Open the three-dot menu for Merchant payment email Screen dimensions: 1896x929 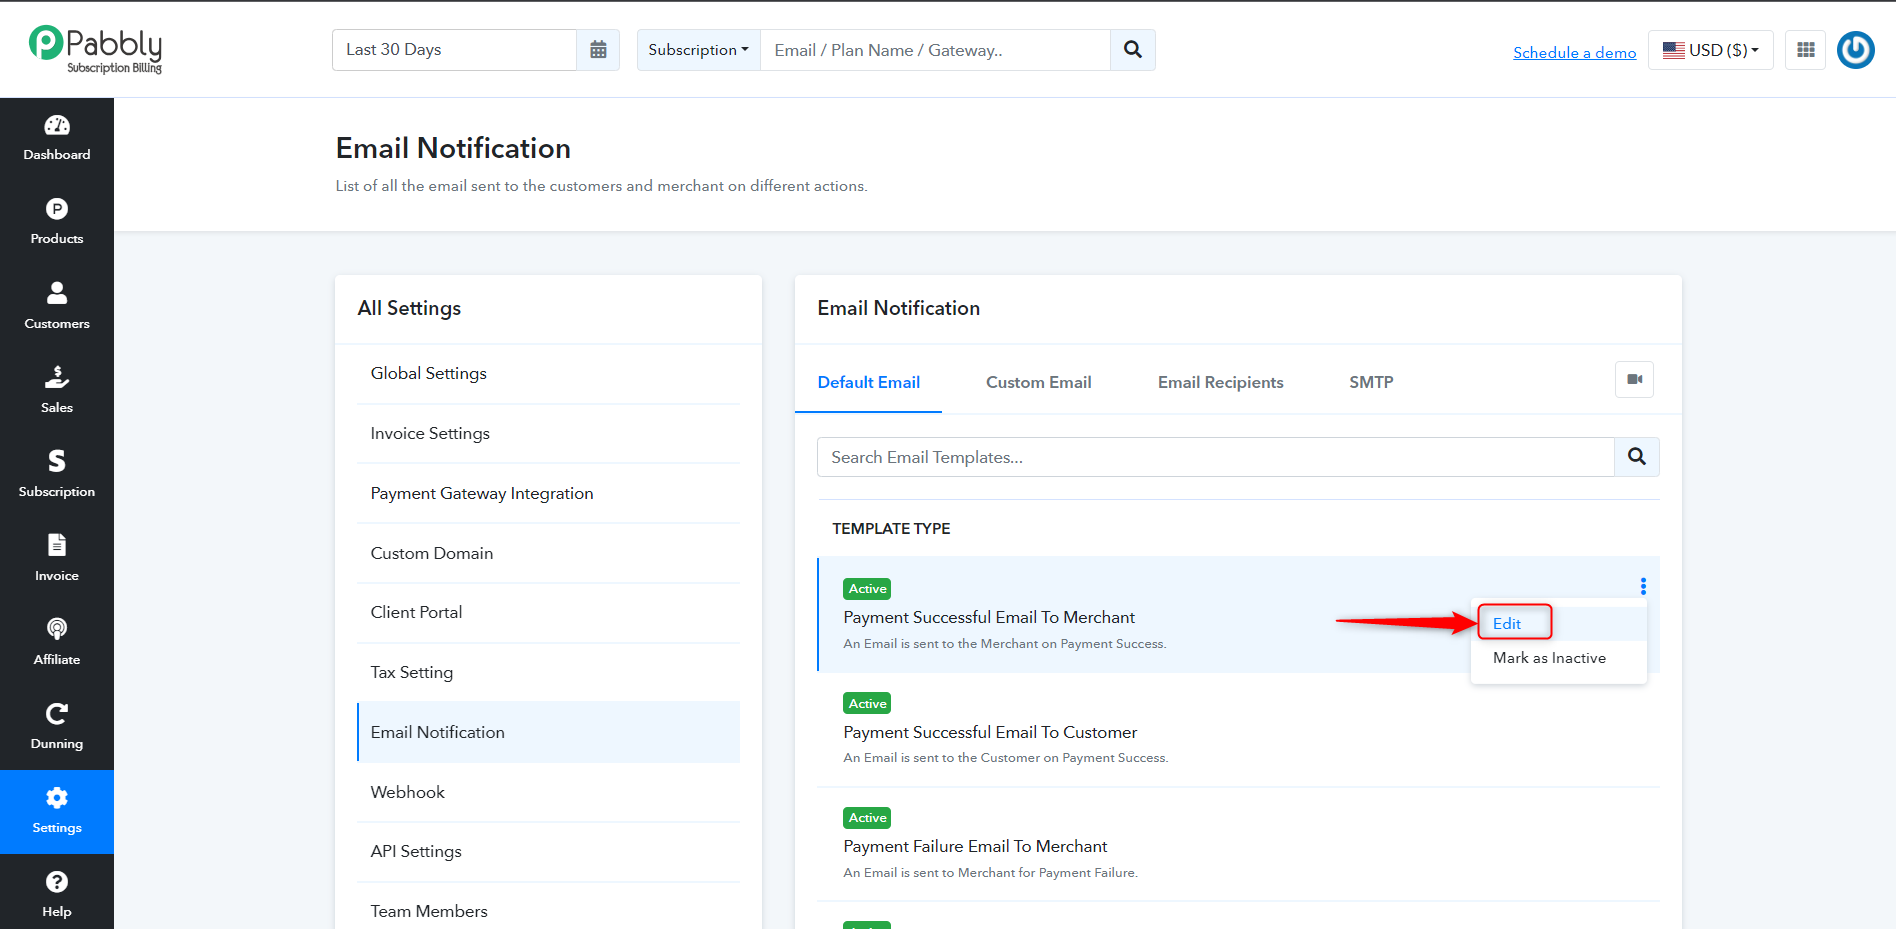(1643, 587)
